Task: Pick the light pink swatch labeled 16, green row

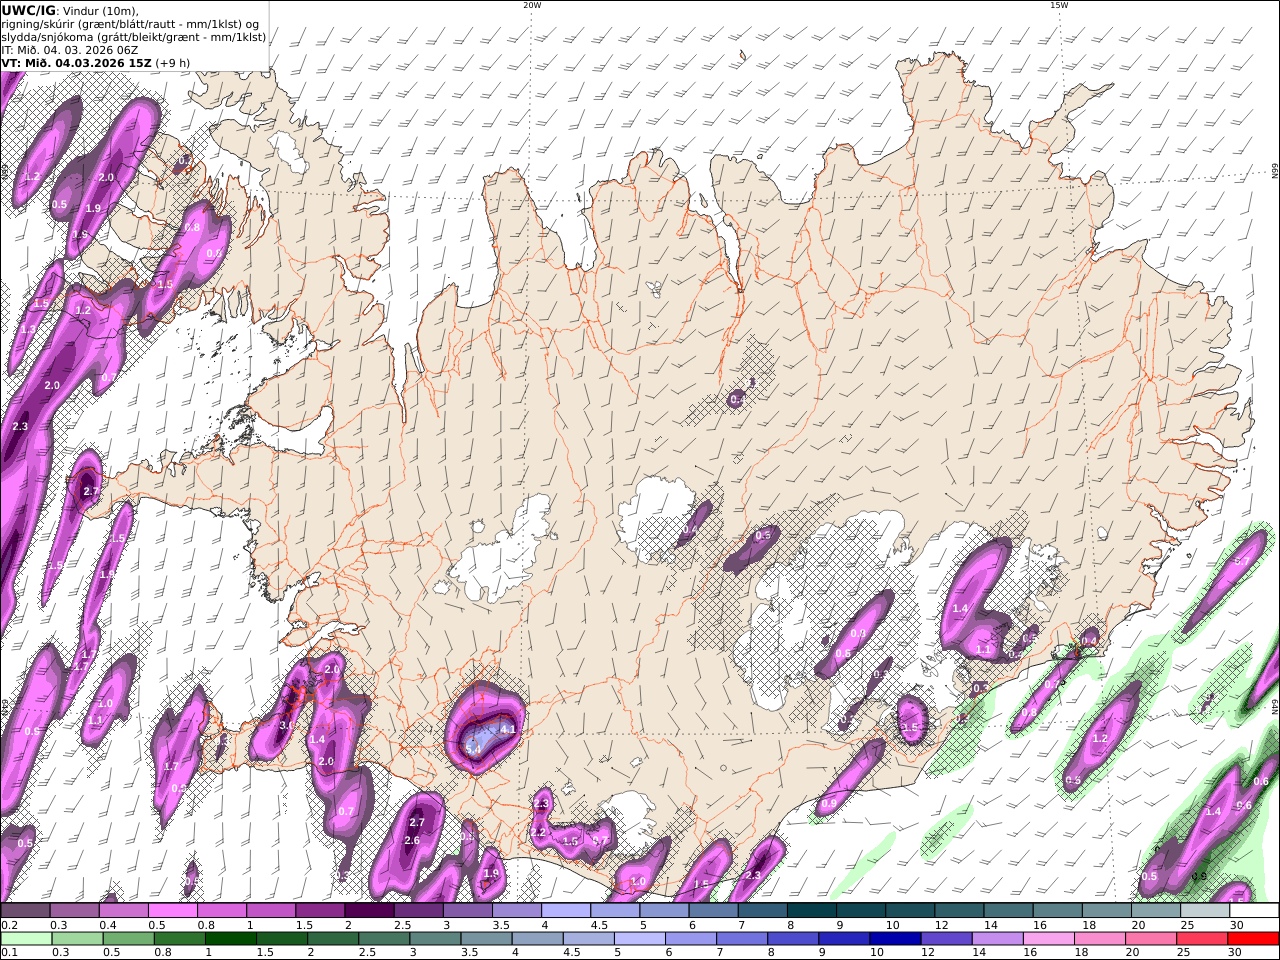Action: coord(1049,938)
